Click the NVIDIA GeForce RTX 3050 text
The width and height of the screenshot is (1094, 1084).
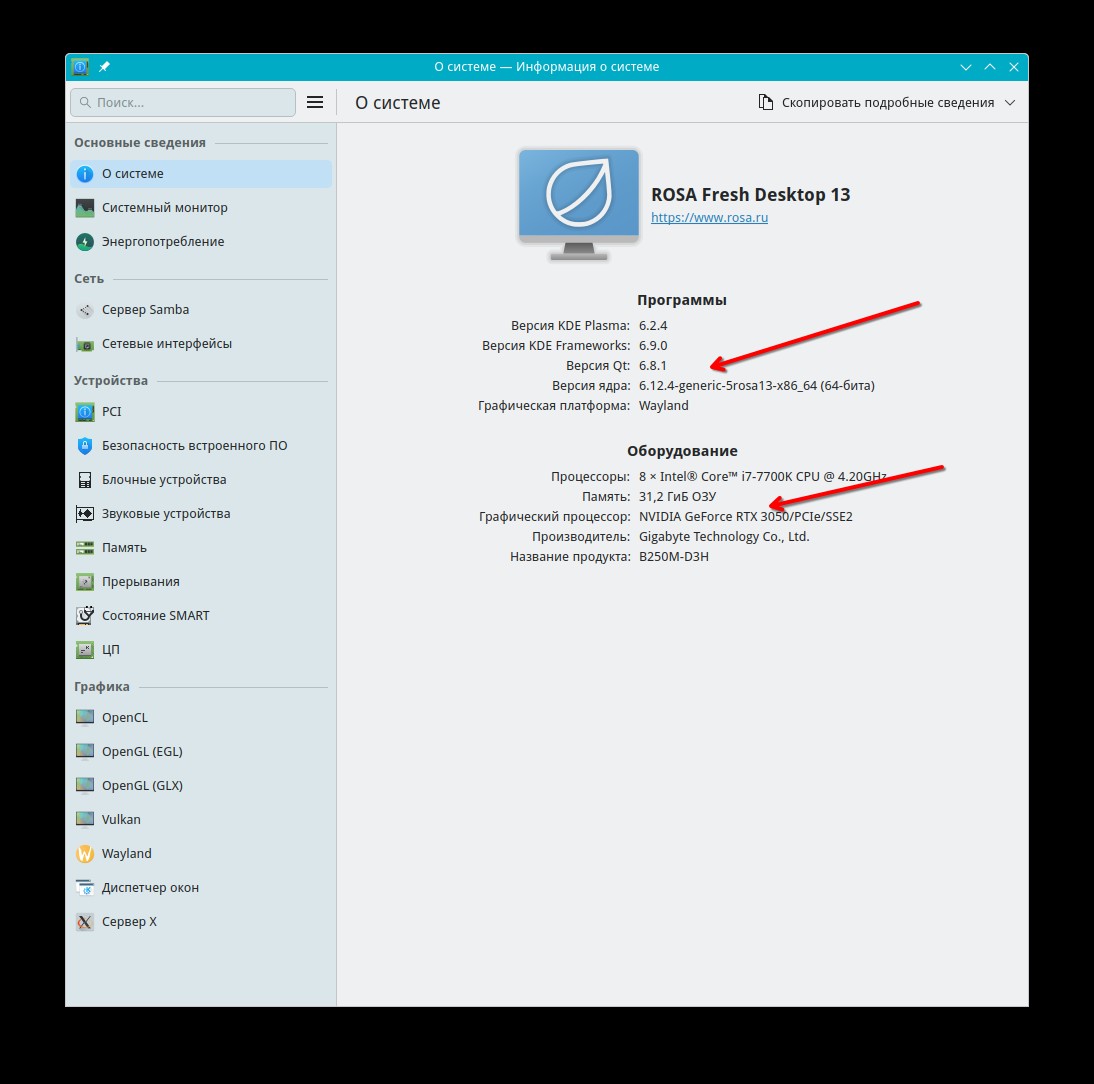[x=745, y=517]
